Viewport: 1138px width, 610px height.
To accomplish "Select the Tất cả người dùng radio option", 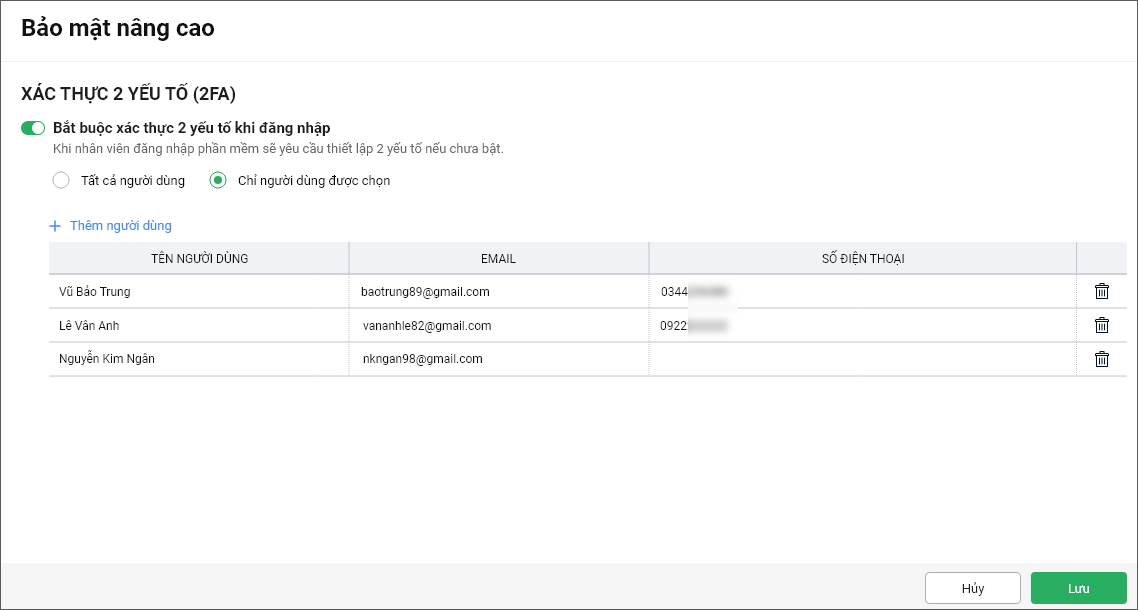I will (61, 181).
